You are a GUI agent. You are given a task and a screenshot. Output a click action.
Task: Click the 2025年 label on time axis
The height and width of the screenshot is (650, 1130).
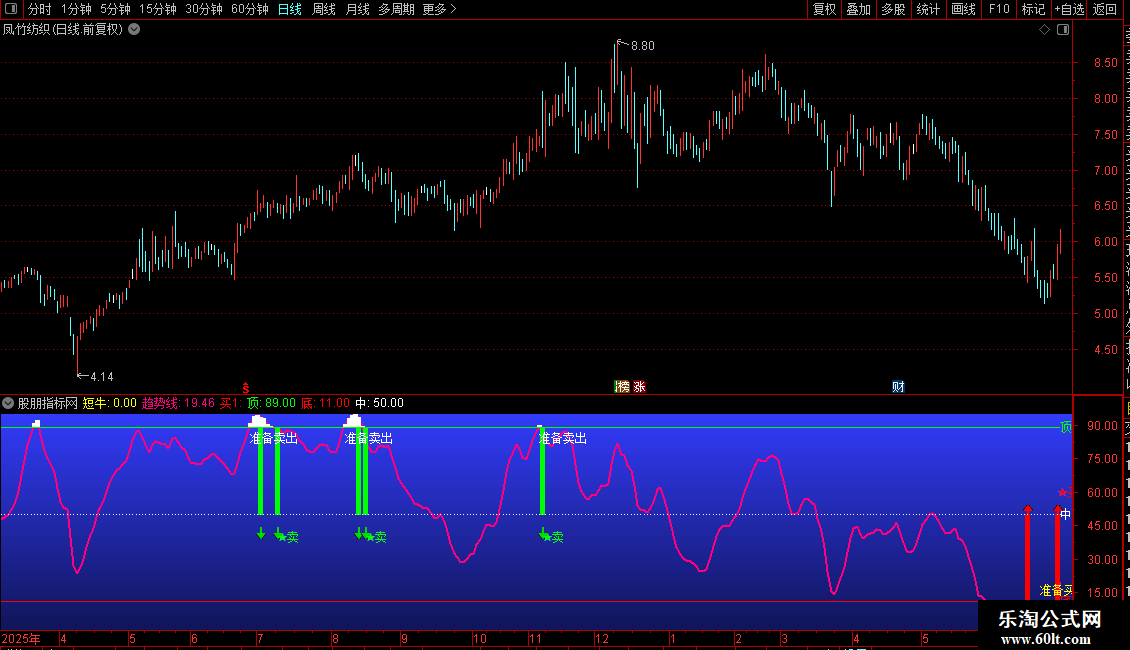click(21, 638)
